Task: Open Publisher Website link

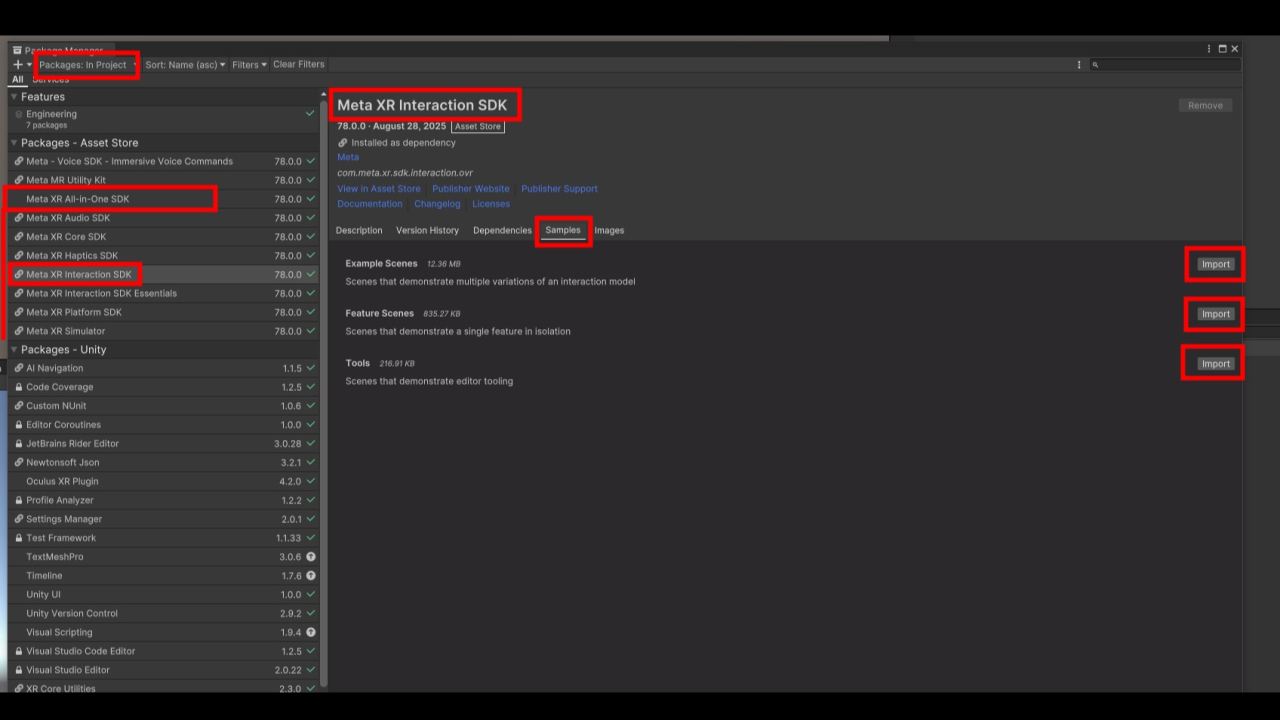Action: point(471,188)
